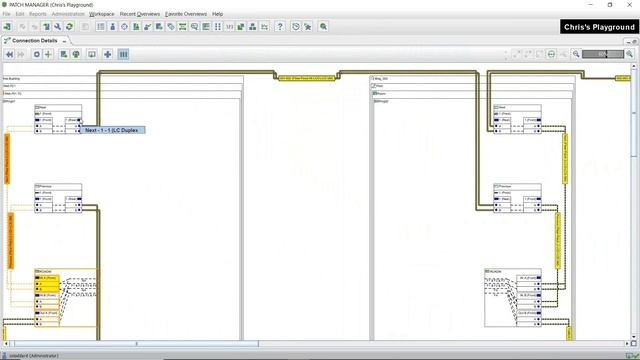
Task: Click the scroll down arrow of vertical scrollbar
Action: [633, 337]
